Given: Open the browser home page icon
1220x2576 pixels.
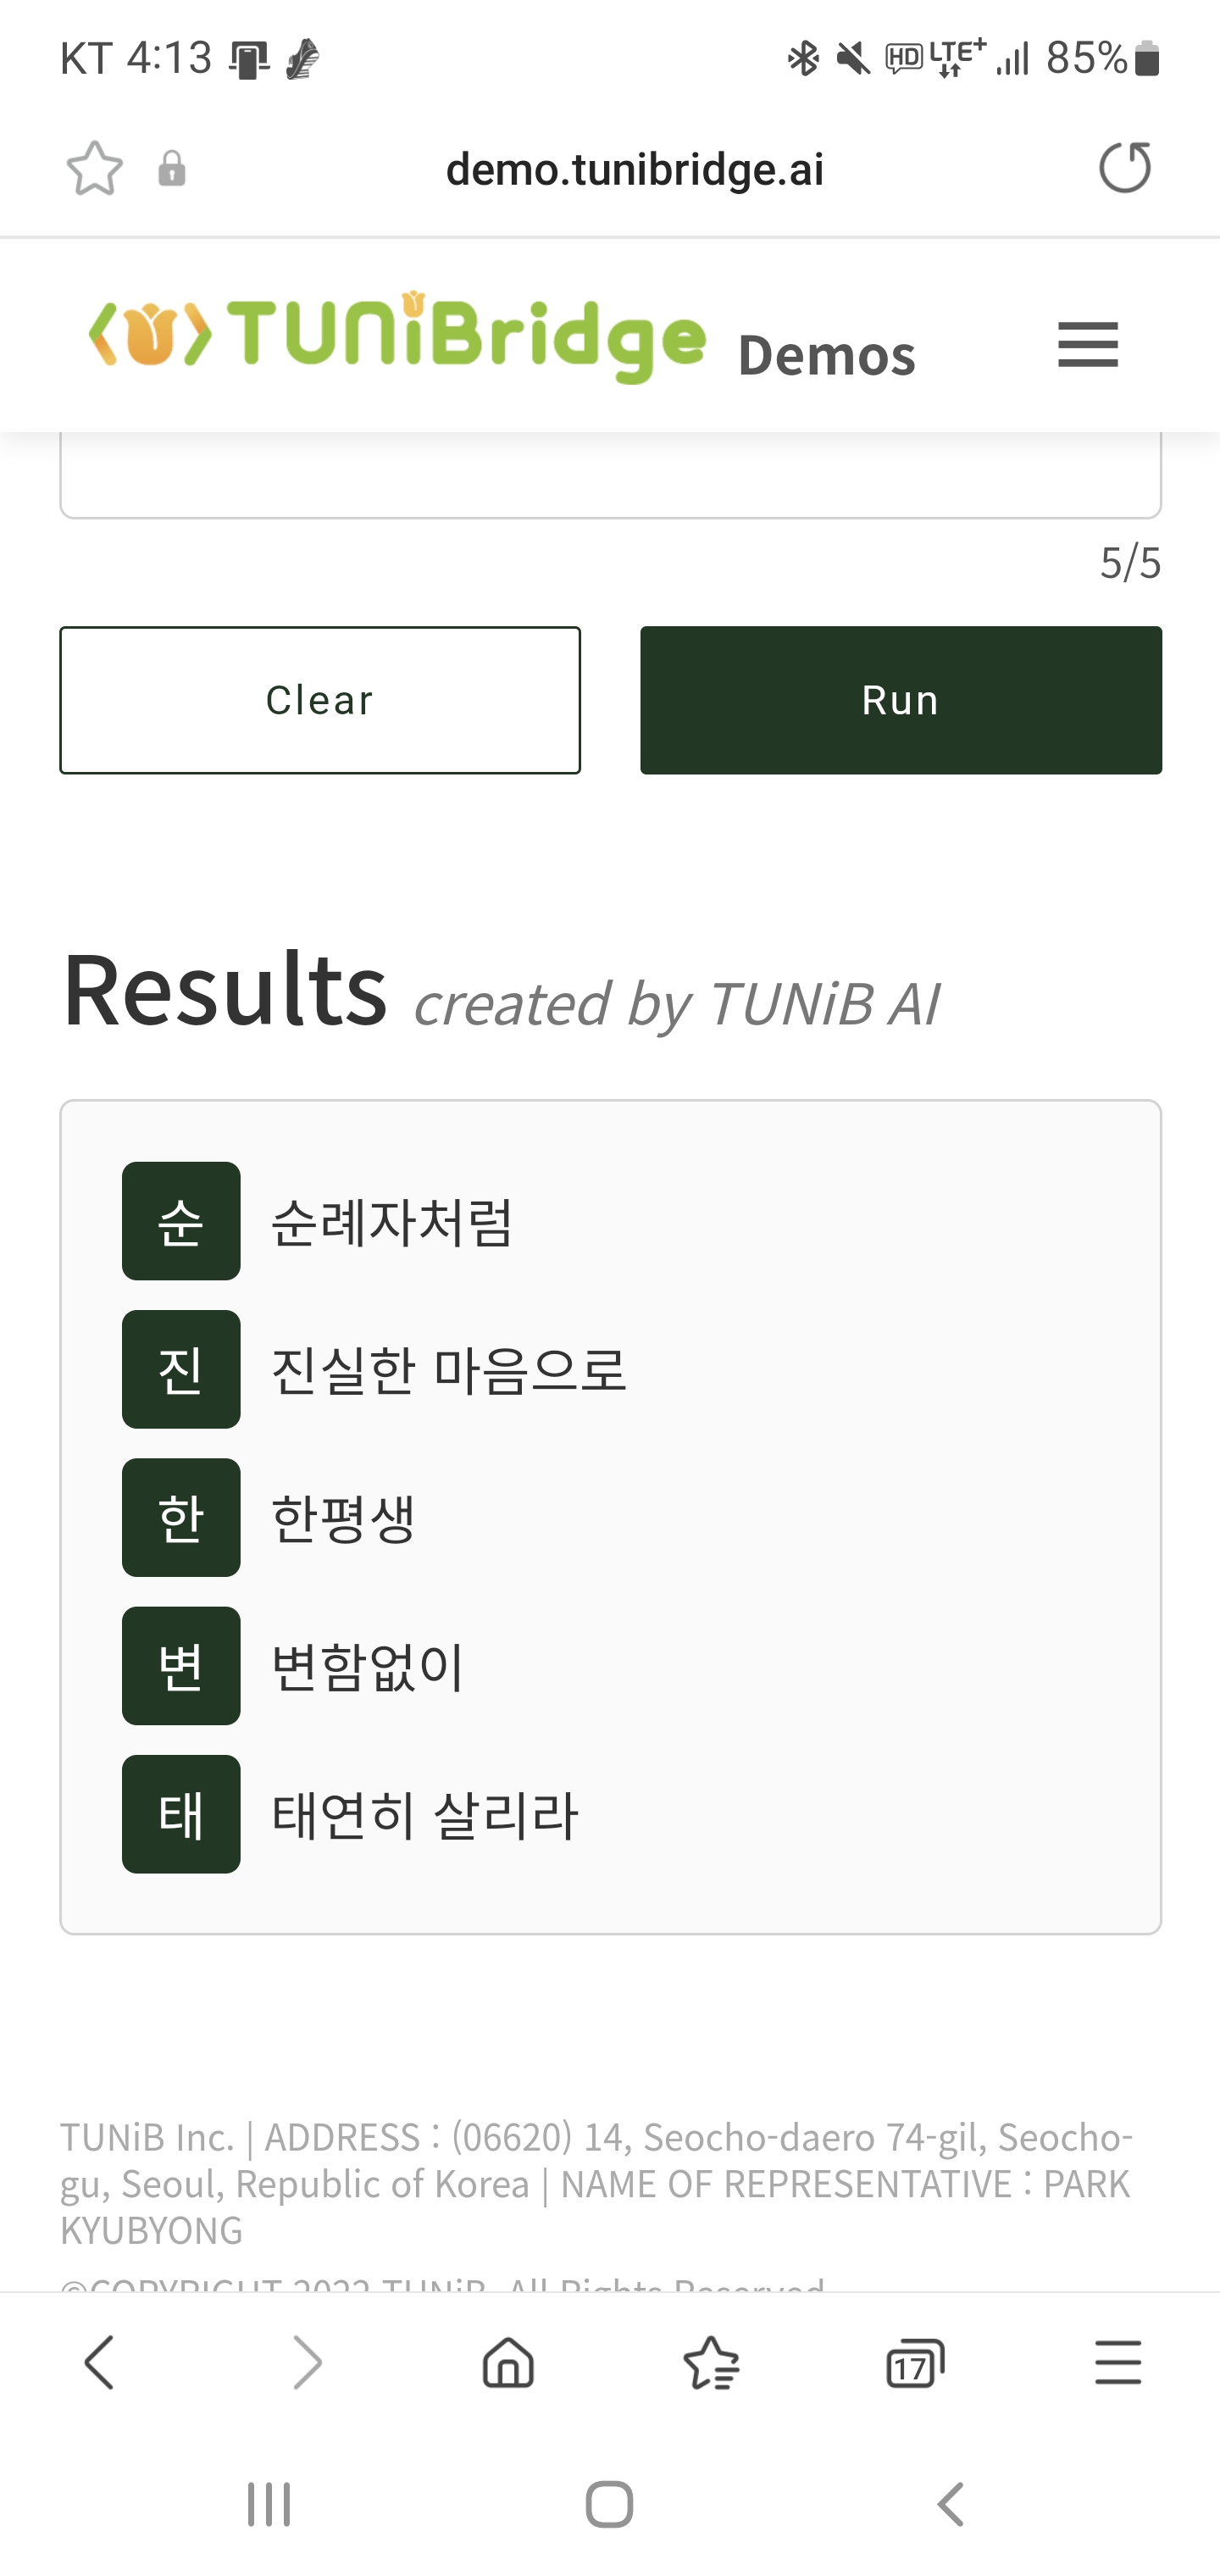Looking at the screenshot, I should click(508, 2364).
